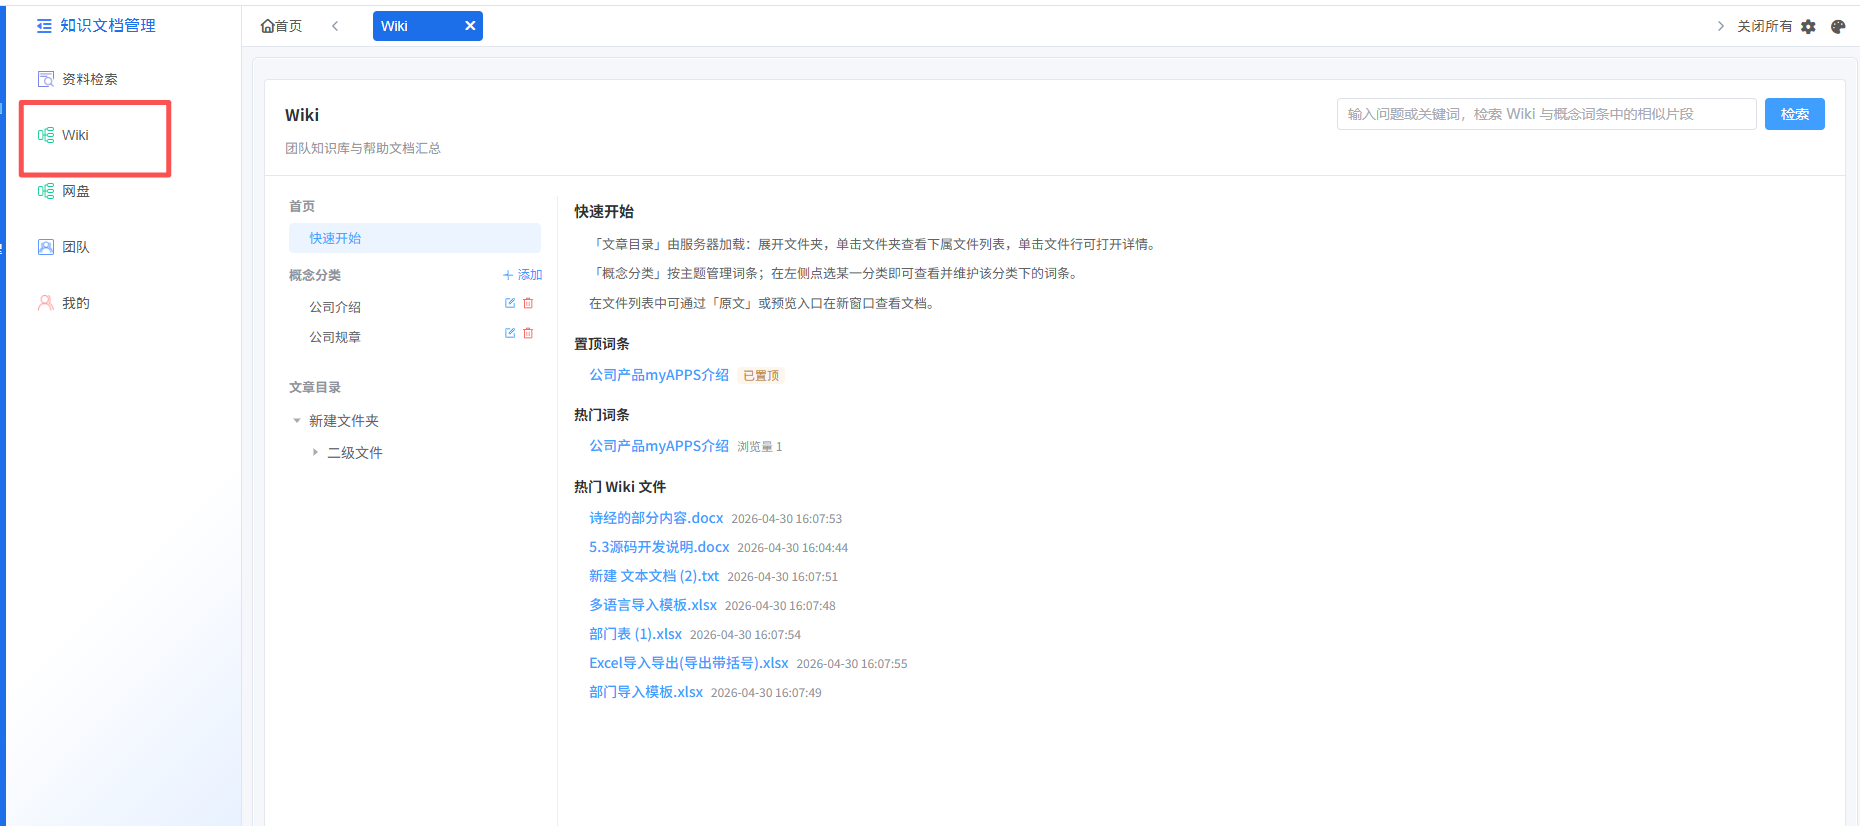Click the 团队知识库与帮助文档汇总 subtitle text
Image resolution: width=1860 pixels, height=826 pixels.
[x=363, y=148]
